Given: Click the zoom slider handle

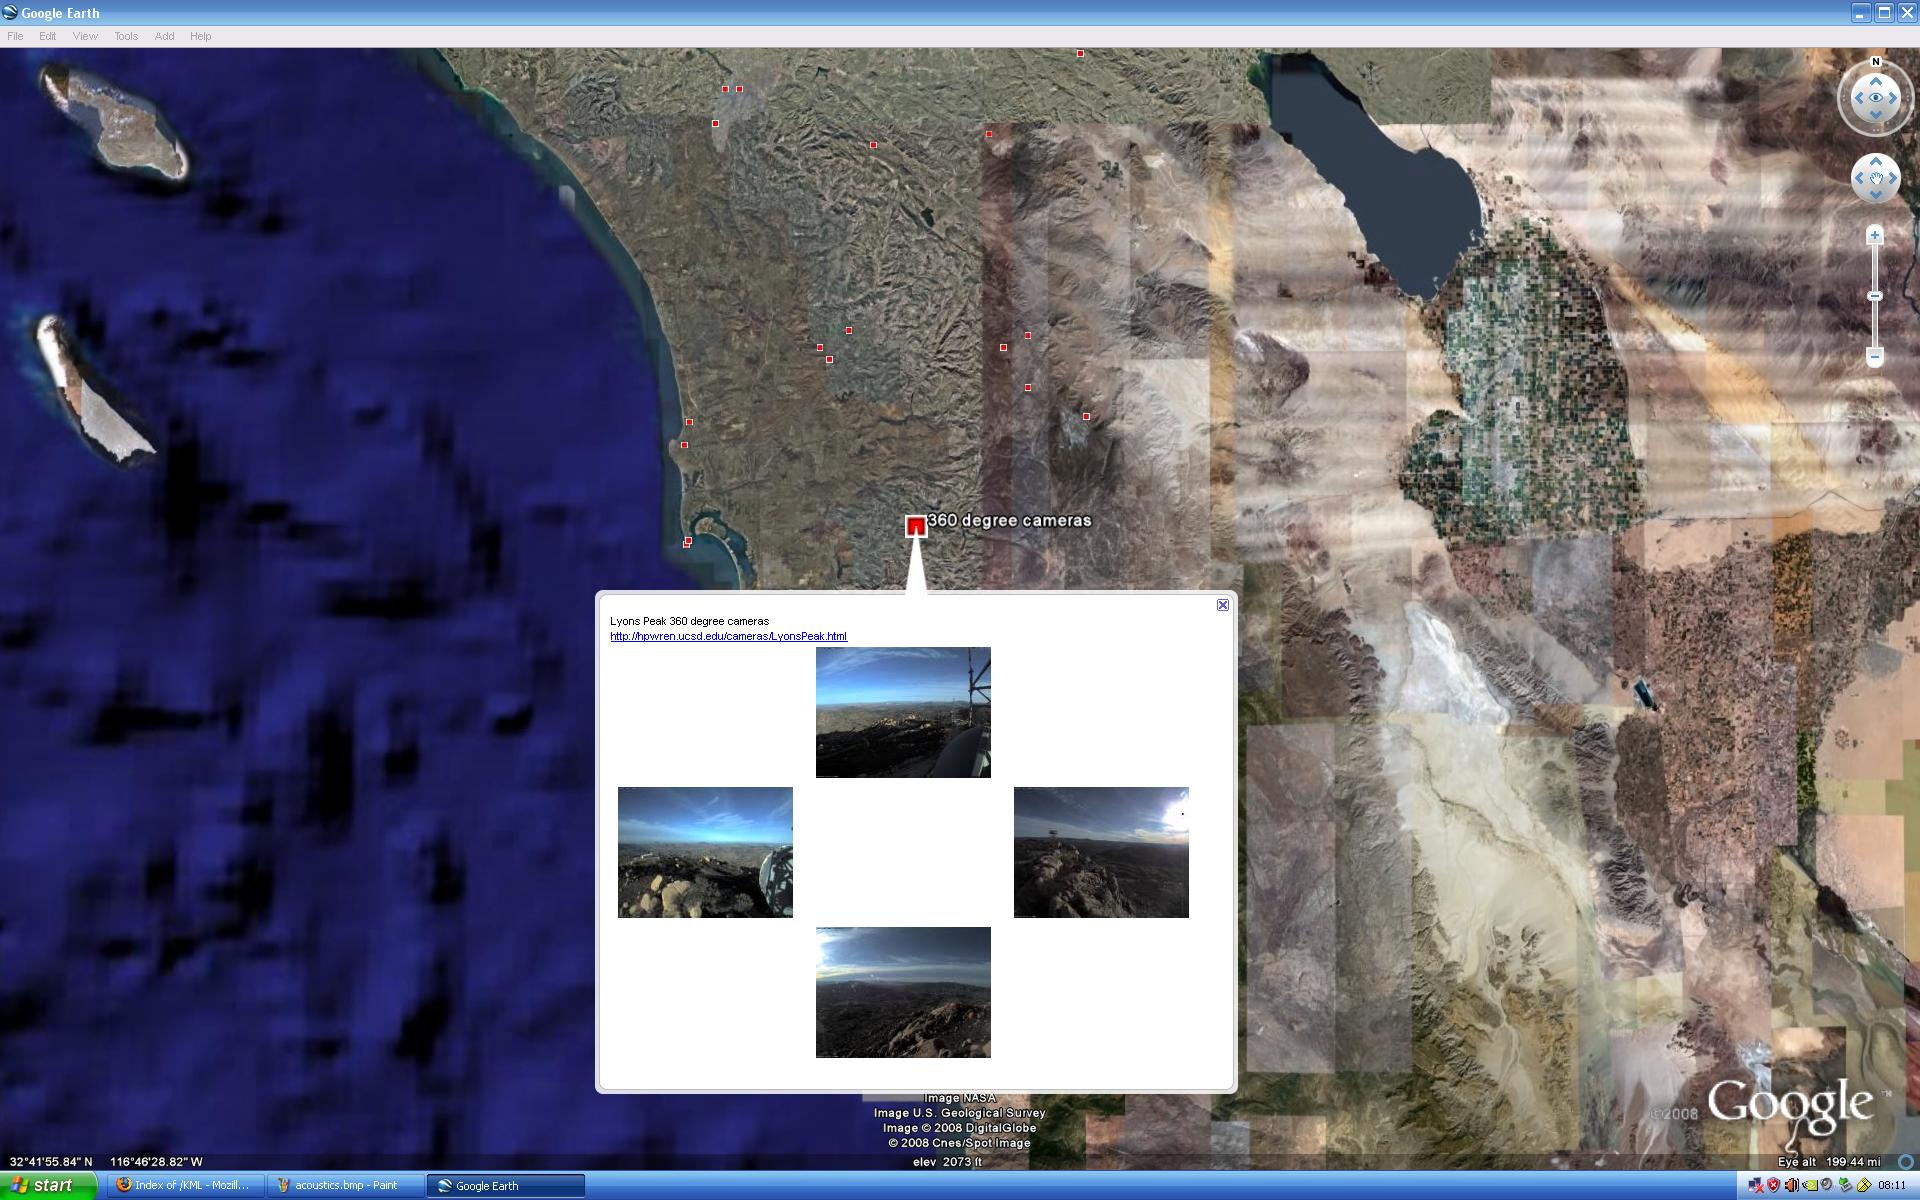Looking at the screenshot, I should point(1875,296).
